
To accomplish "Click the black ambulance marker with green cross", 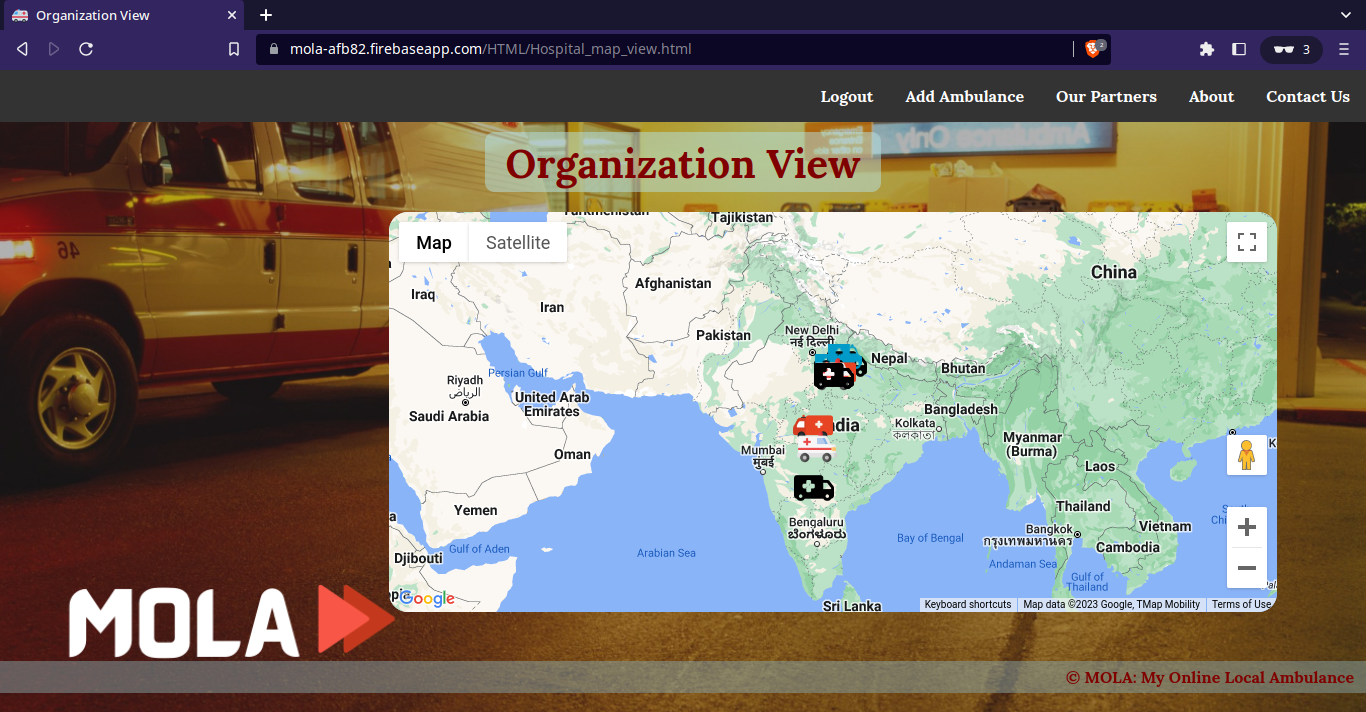I will [813, 488].
